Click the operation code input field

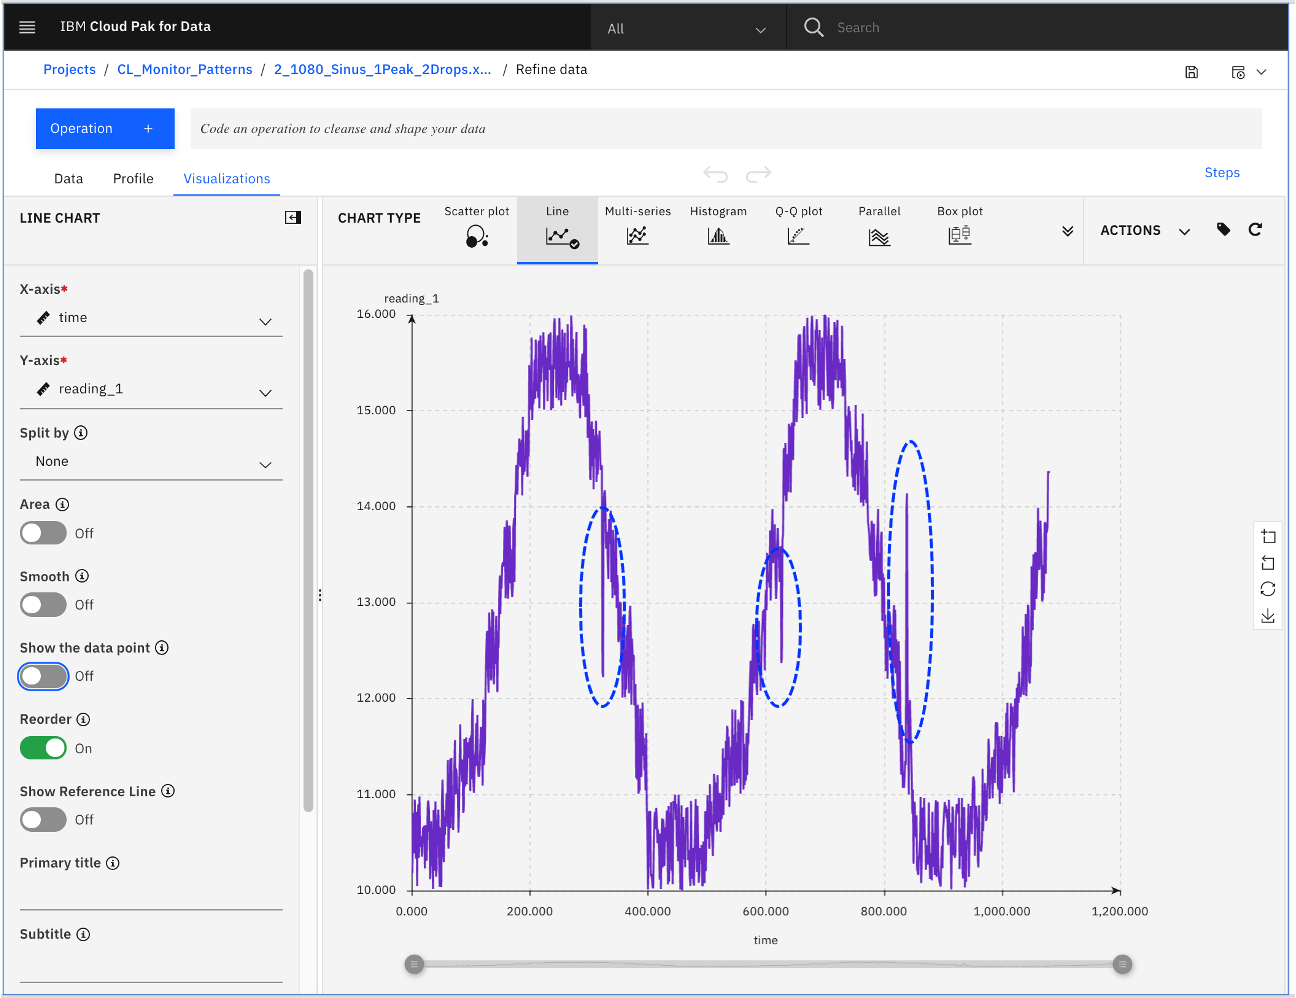[726, 129]
